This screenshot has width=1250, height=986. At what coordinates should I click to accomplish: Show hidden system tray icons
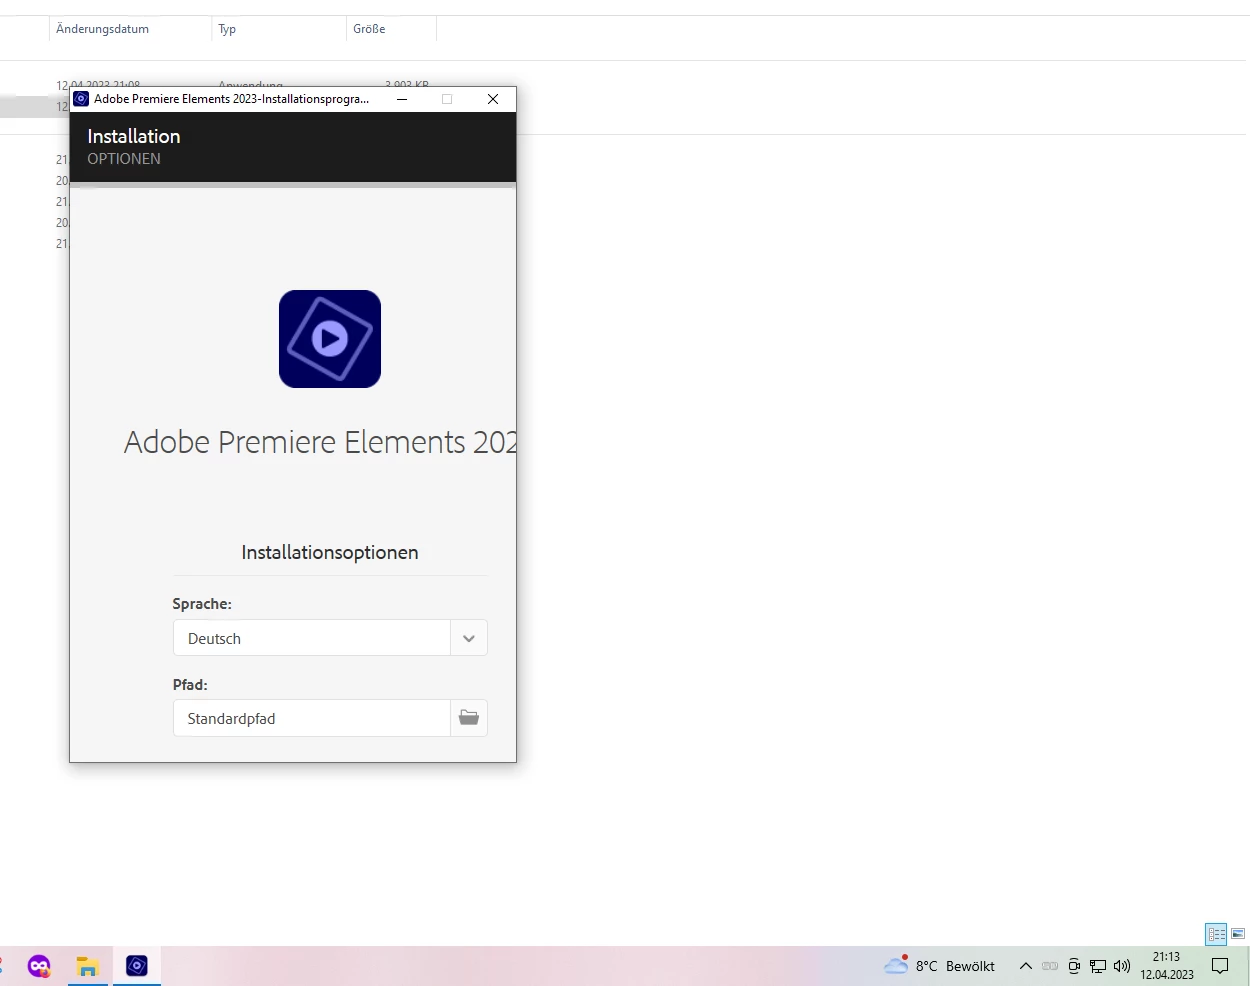click(1025, 966)
